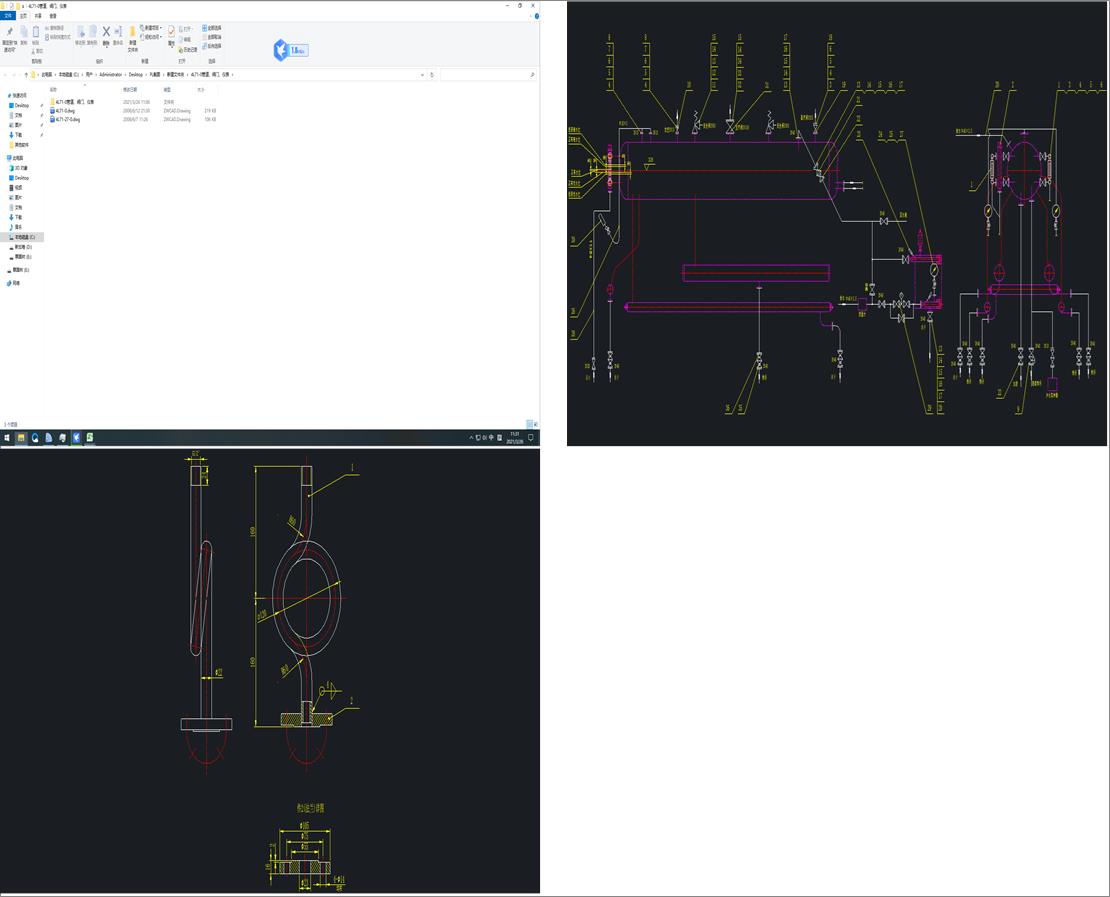Click the Invert selection ribbon option
The image size is (1110, 897).
pyautogui.click(x=213, y=46)
